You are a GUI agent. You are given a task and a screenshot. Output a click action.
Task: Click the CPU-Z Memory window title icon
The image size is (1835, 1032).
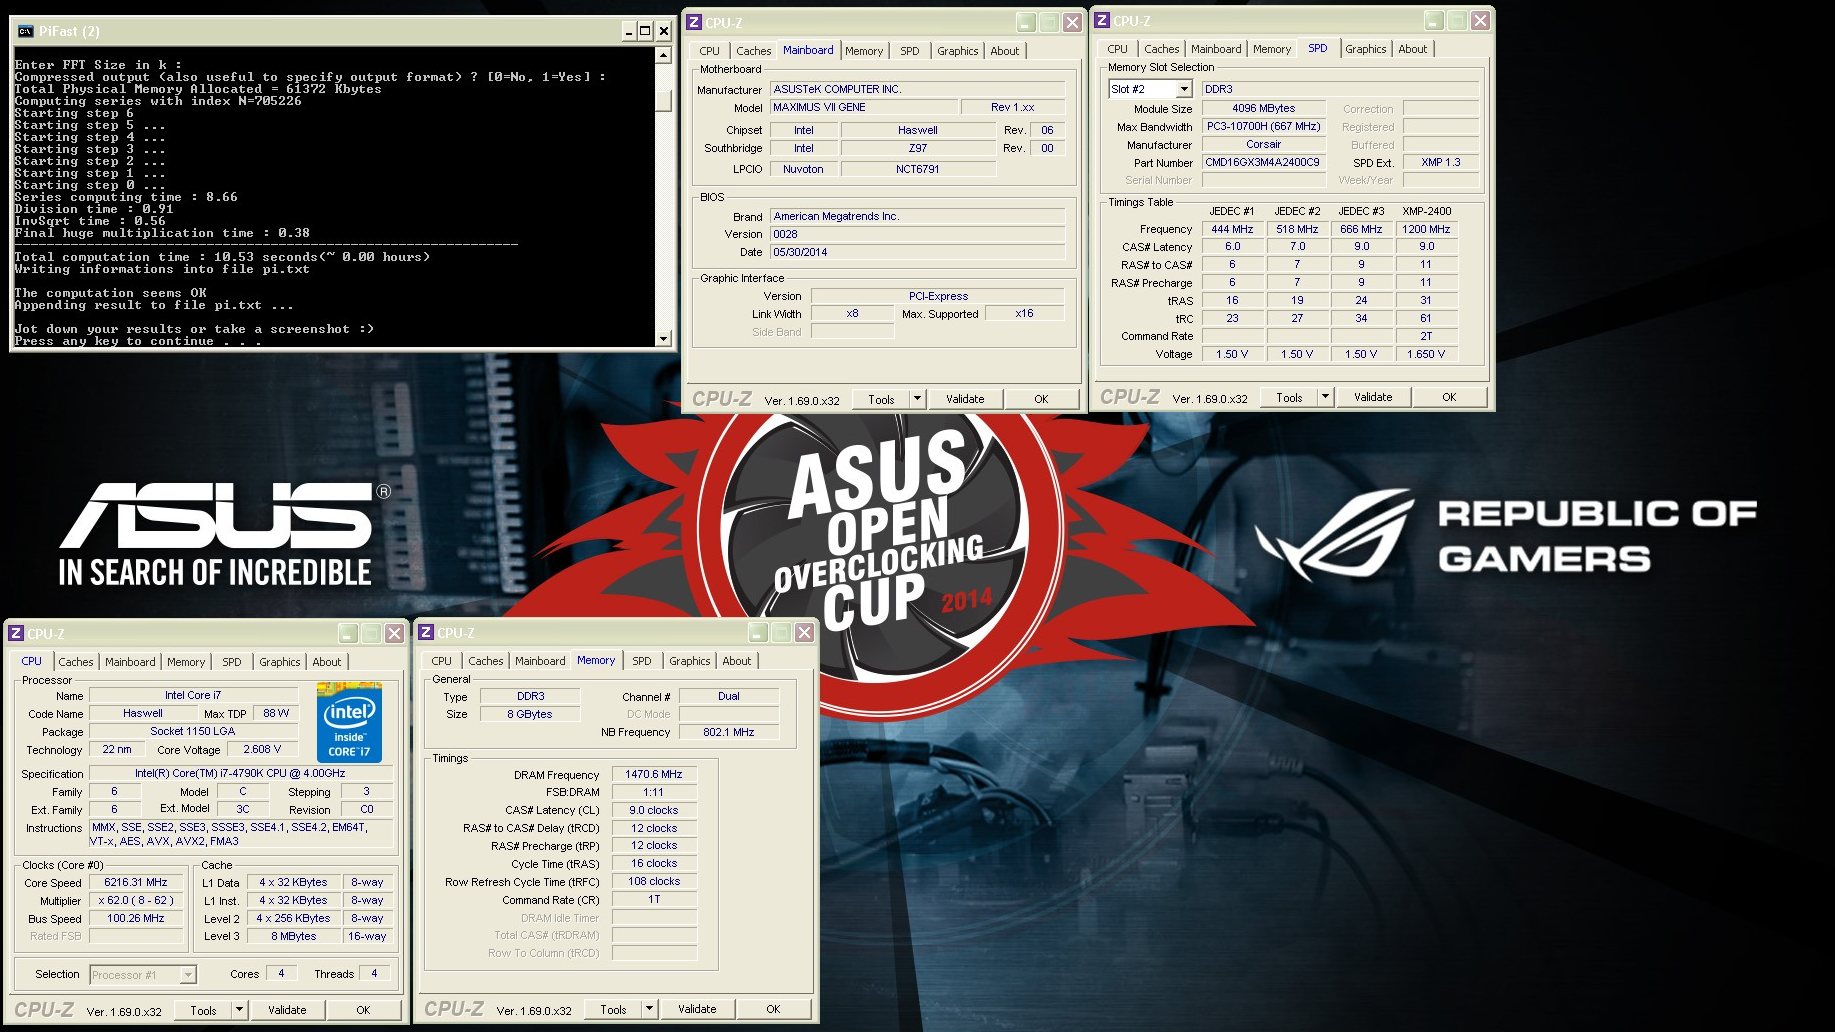pyautogui.click(x=426, y=632)
